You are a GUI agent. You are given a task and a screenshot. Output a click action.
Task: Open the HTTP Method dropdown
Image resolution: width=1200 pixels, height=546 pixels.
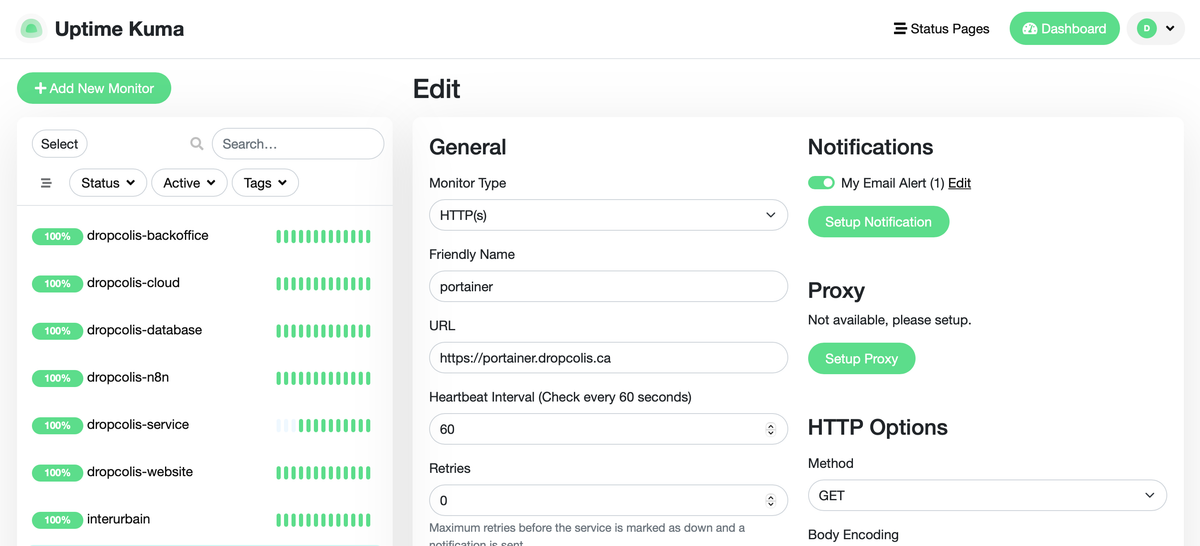(x=987, y=495)
